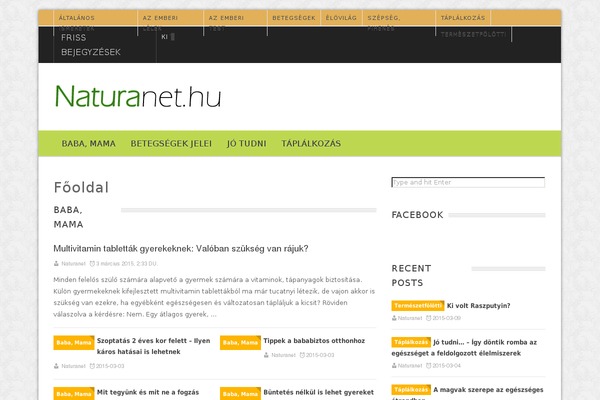Screen dimensions: 600x400
Task: Open BABA, MAMA in green navigation
Action: tap(88, 144)
